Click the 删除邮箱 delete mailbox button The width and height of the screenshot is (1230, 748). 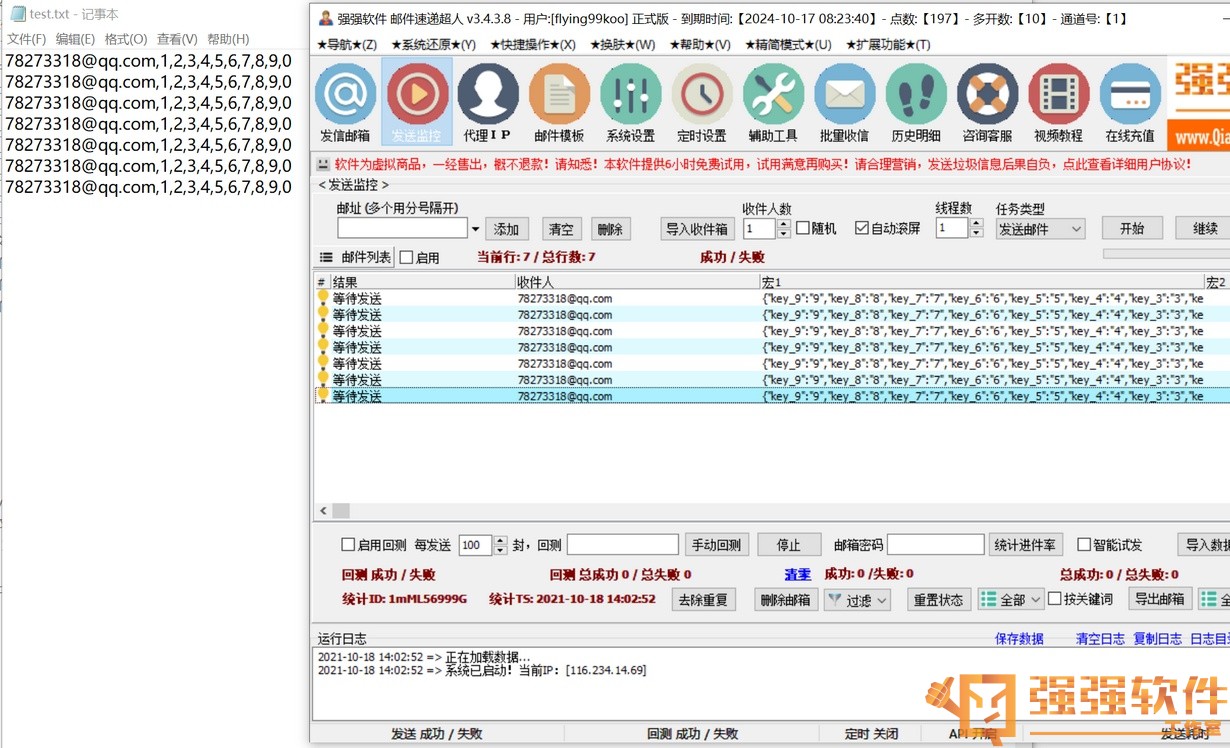point(785,600)
